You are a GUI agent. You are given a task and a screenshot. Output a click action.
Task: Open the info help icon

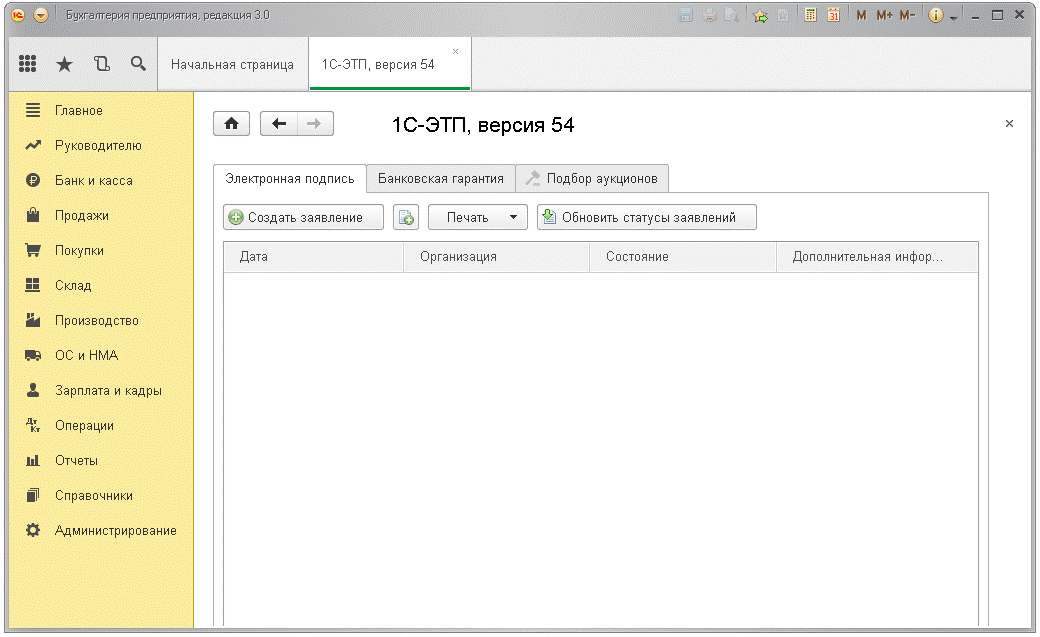(x=935, y=15)
